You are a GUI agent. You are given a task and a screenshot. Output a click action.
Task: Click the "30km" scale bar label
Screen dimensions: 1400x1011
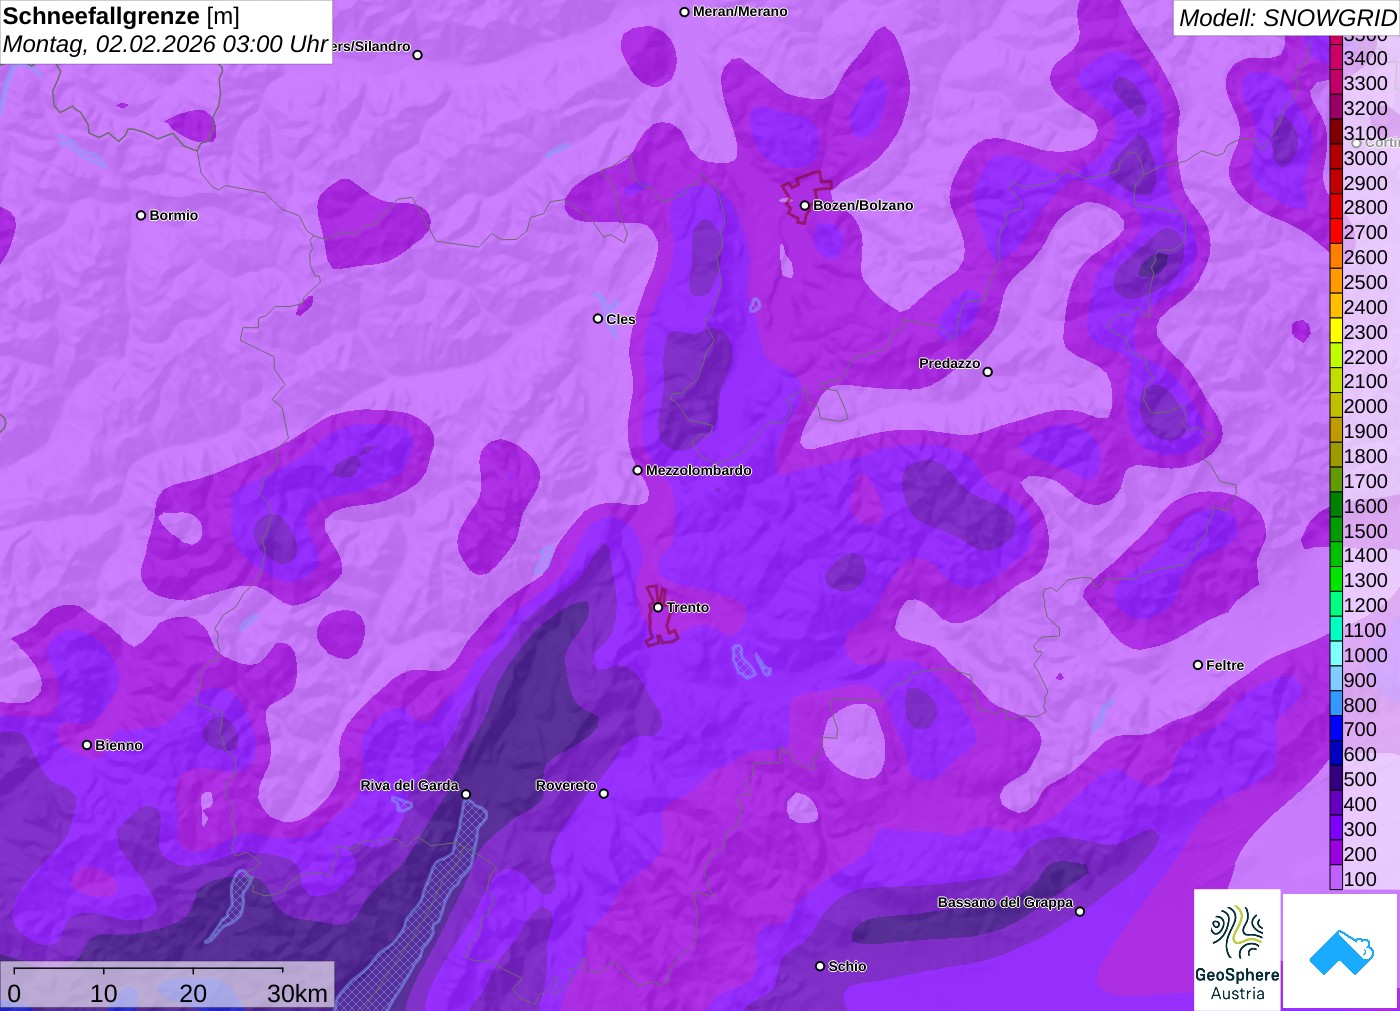tap(297, 993)
